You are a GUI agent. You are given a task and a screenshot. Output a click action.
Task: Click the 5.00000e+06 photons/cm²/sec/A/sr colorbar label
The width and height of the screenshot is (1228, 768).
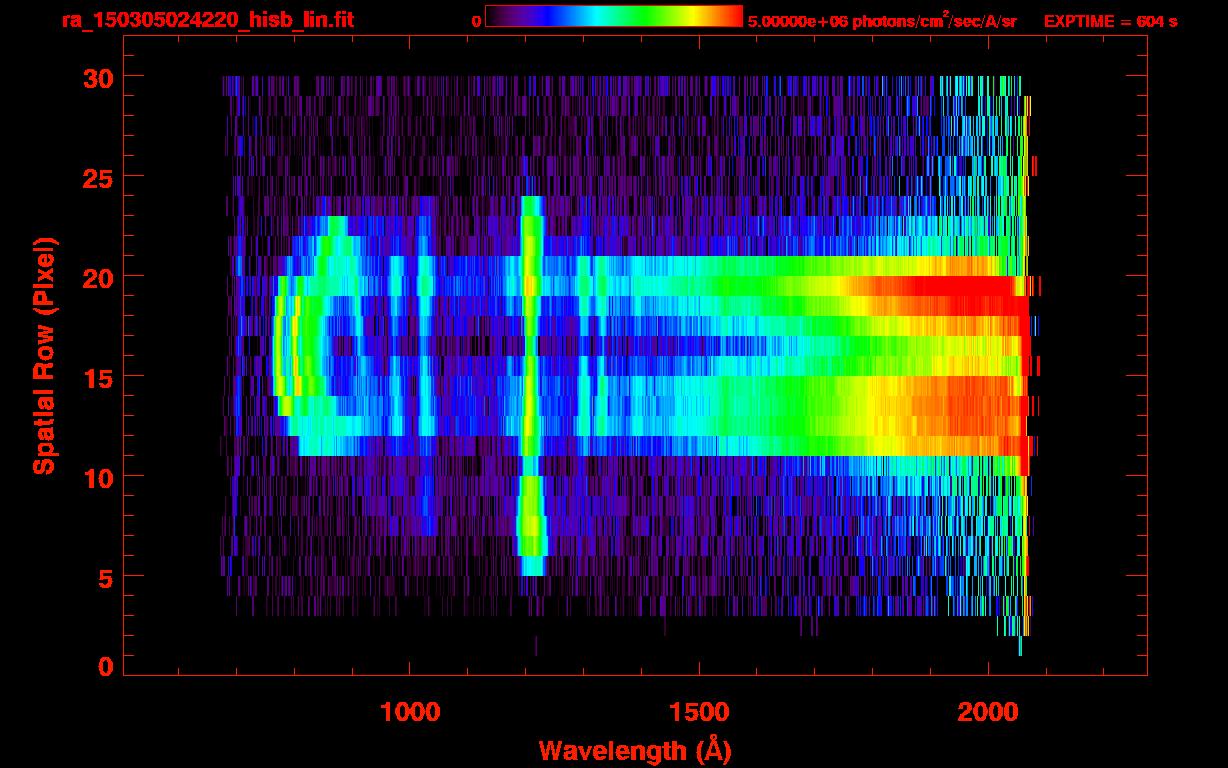pos(882,20)
